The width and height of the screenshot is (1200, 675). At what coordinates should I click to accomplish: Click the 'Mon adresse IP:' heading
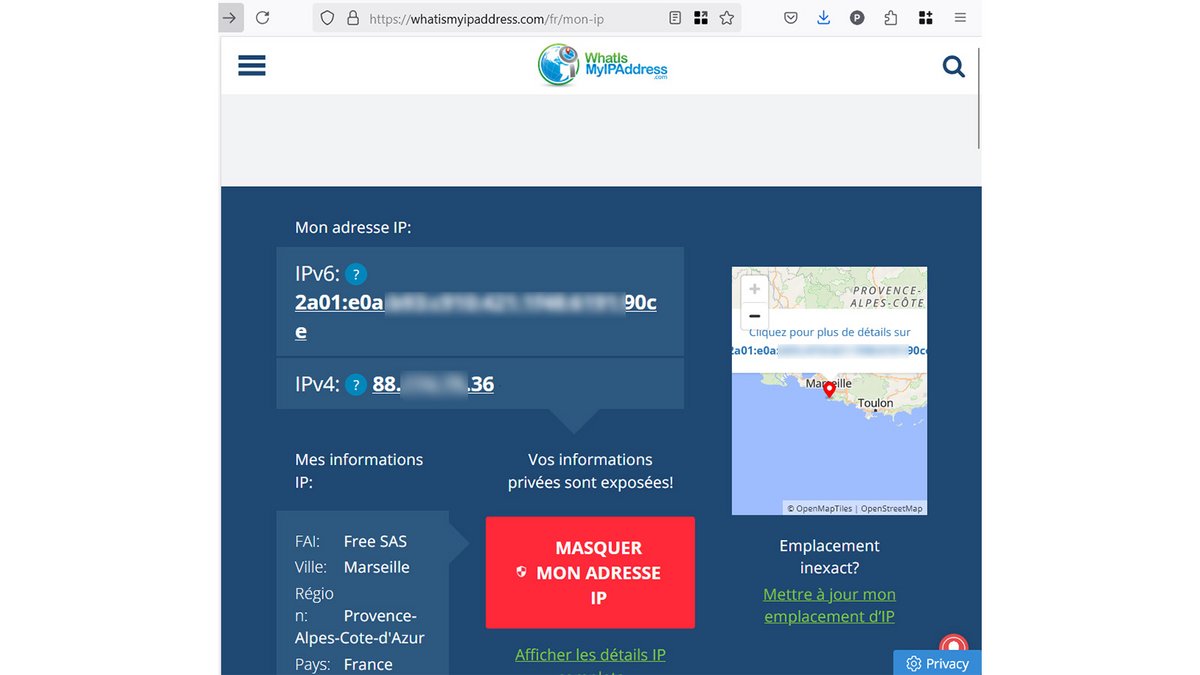pos(353,228)
